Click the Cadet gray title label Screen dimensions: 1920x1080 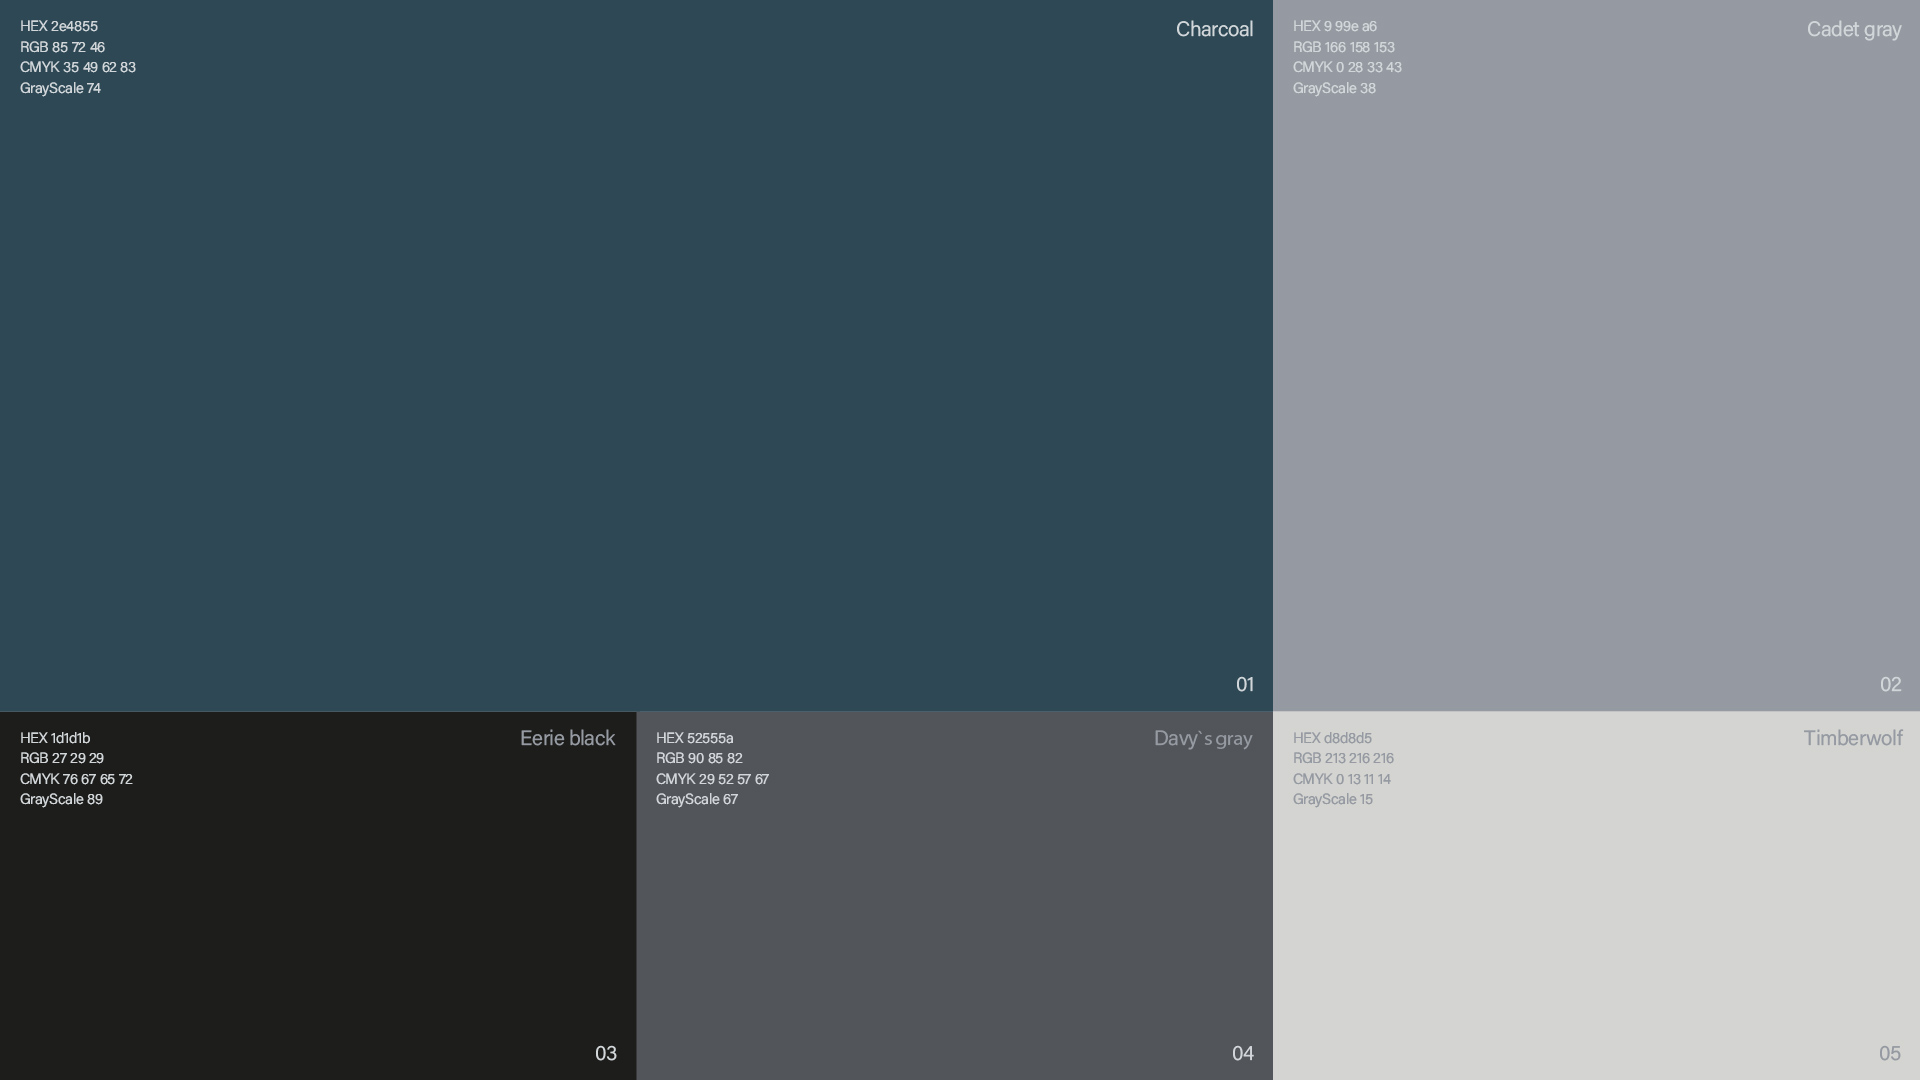1853,29
